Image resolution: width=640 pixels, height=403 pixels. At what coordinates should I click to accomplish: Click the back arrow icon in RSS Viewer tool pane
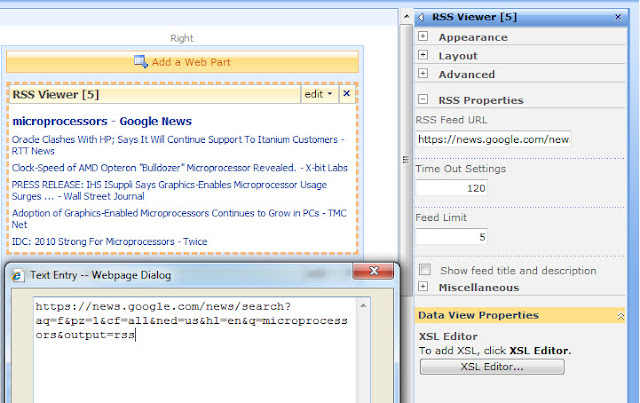click(421, 17)
